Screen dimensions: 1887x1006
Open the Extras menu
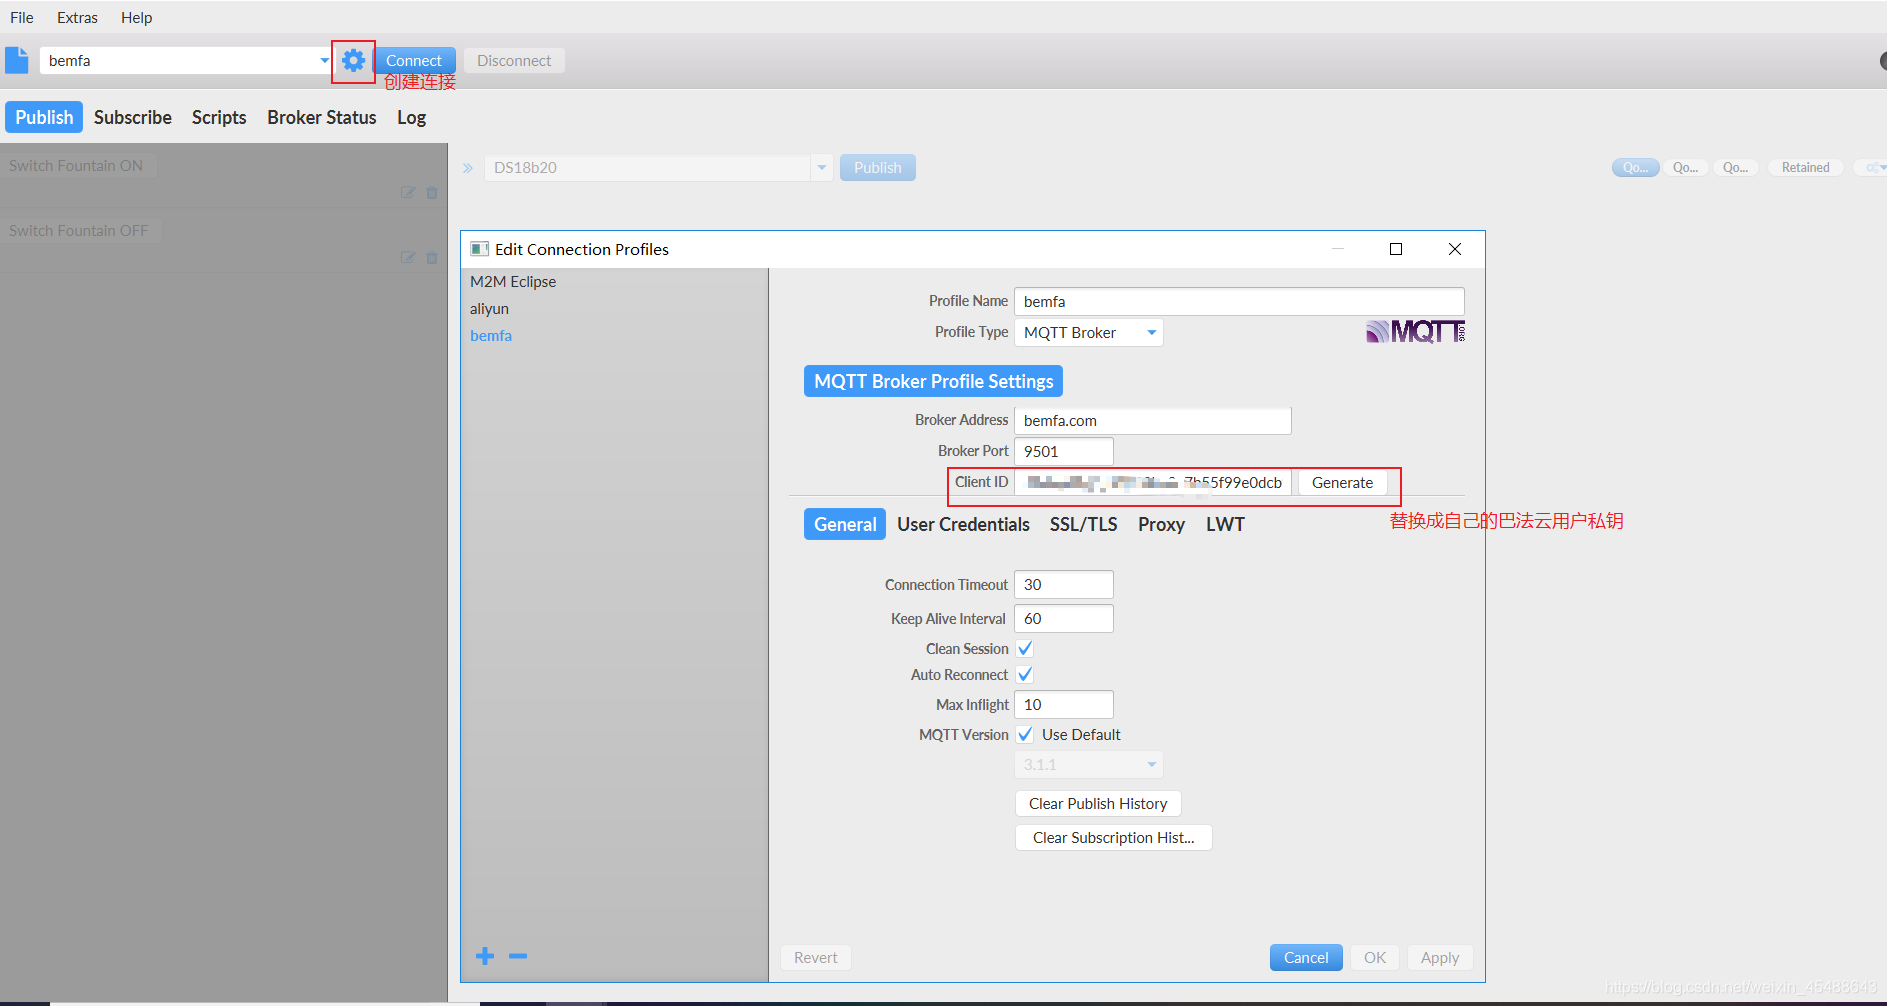[77, 17]
